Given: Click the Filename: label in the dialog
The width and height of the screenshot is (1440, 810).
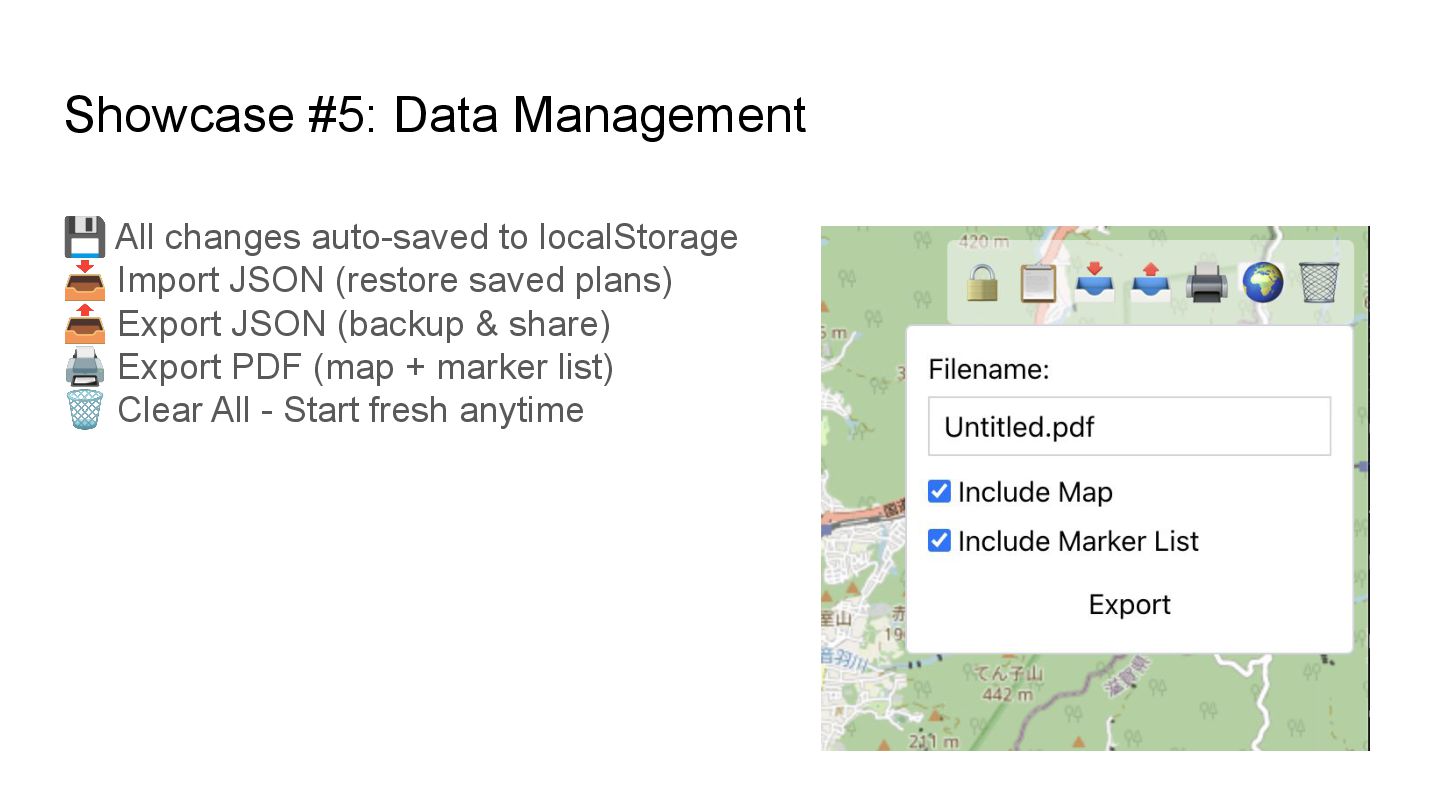Looking at the screenshot, I should tap(988, 370).
